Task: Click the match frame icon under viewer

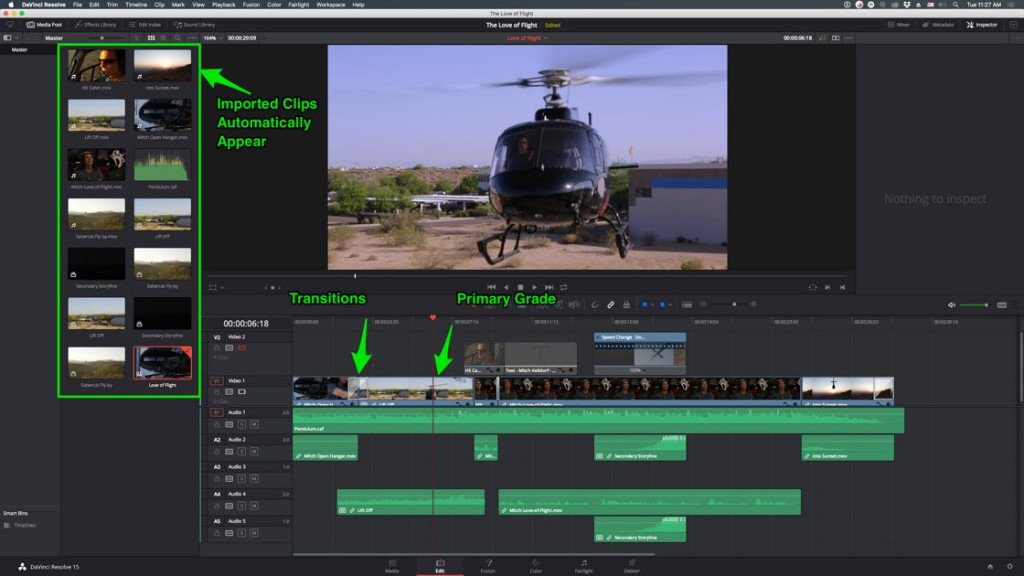Action: (812, 287)
